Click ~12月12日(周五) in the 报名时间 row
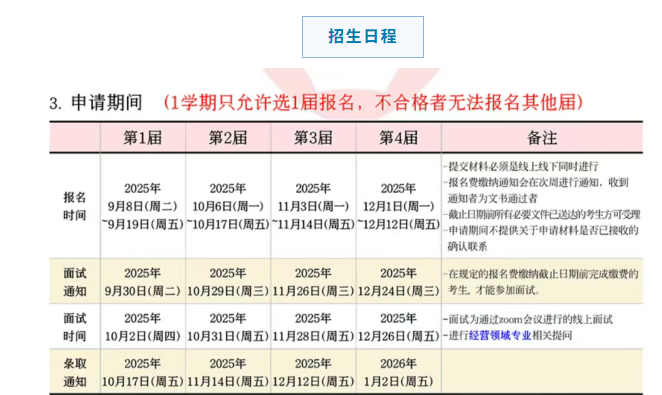This screenshot has width=662, height=395. pyautogui.click(x=399, y=225)
